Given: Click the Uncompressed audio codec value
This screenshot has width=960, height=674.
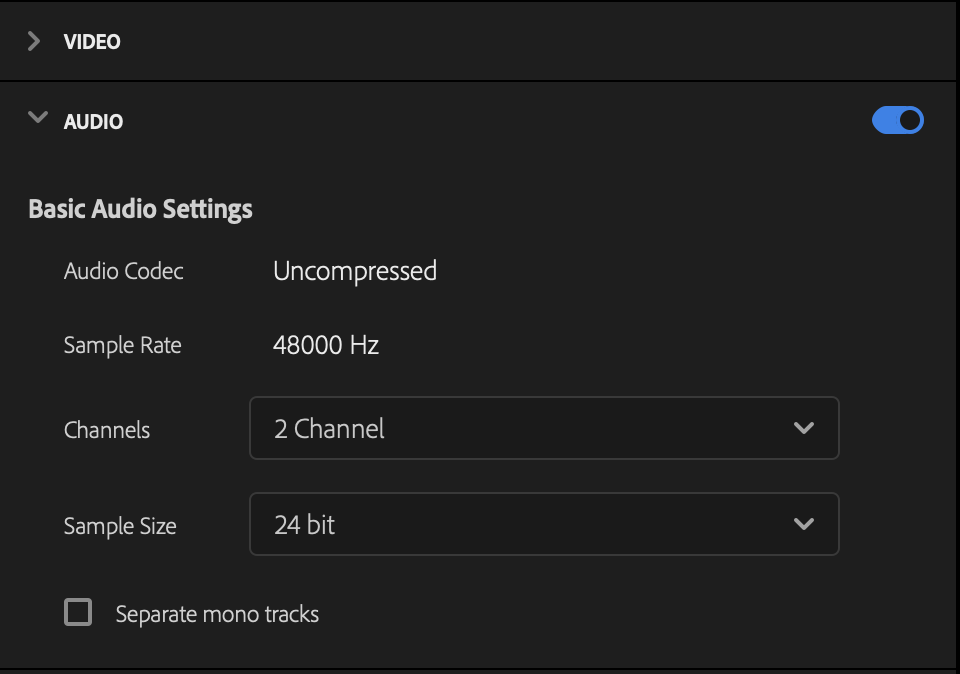Looking at the screenshot, I should (x=355, y=271).
